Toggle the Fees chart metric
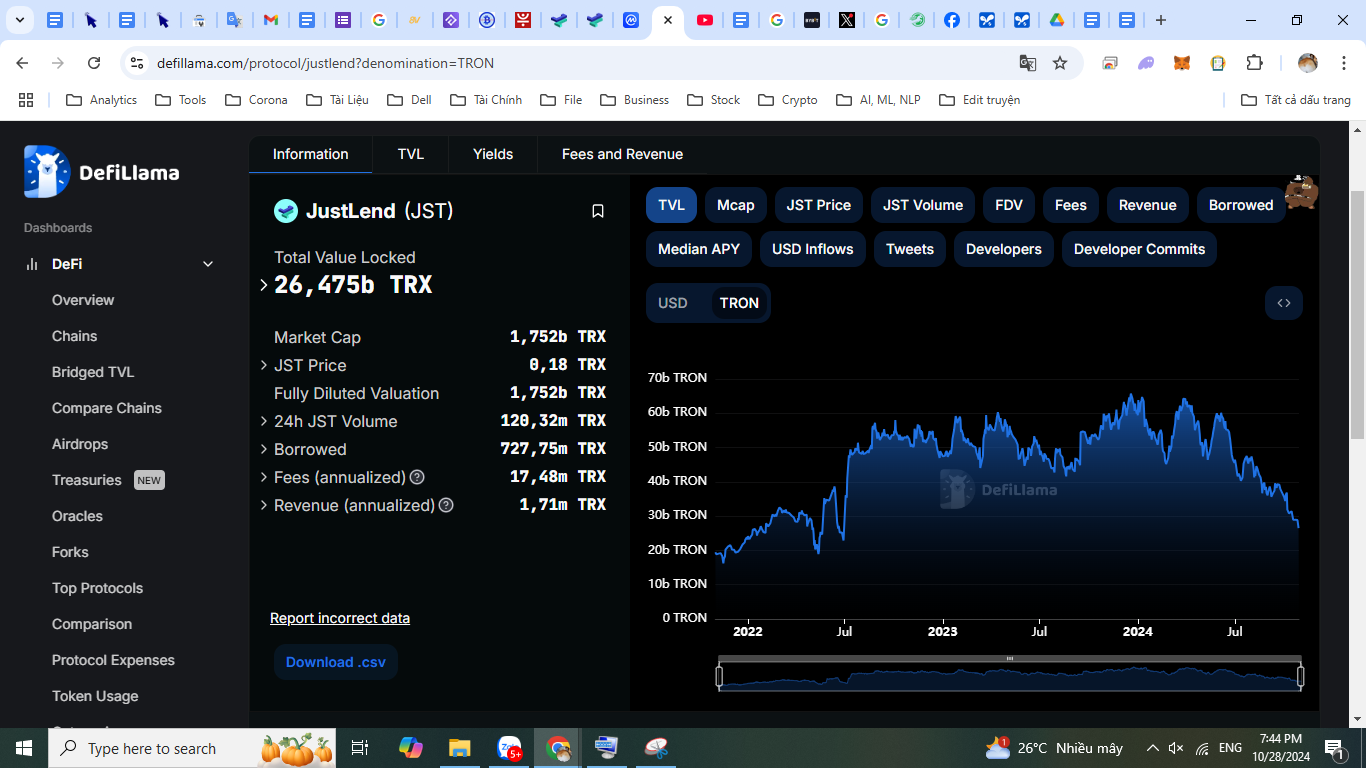 point(1070,205)
